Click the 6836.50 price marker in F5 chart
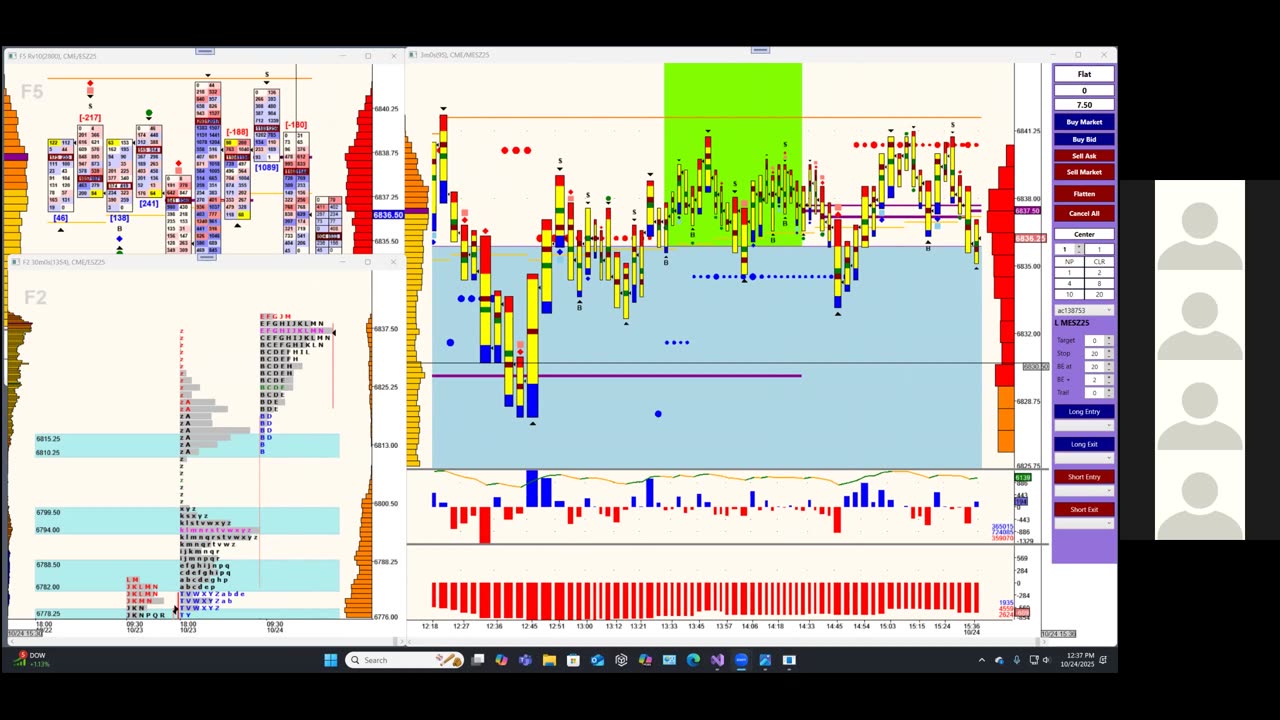The image size is (1280, 720). [388, 215]
